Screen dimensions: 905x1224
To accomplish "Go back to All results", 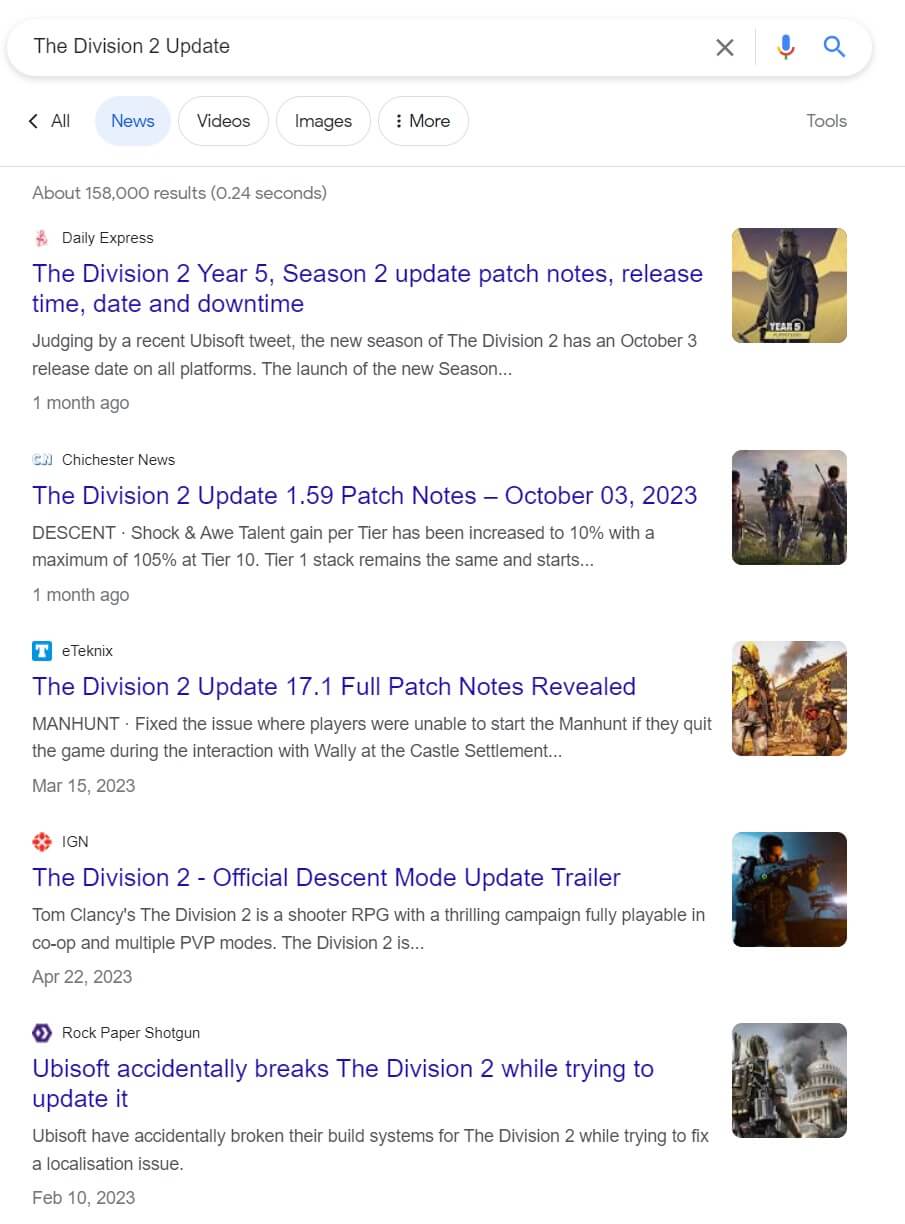I will pos(50,121).
